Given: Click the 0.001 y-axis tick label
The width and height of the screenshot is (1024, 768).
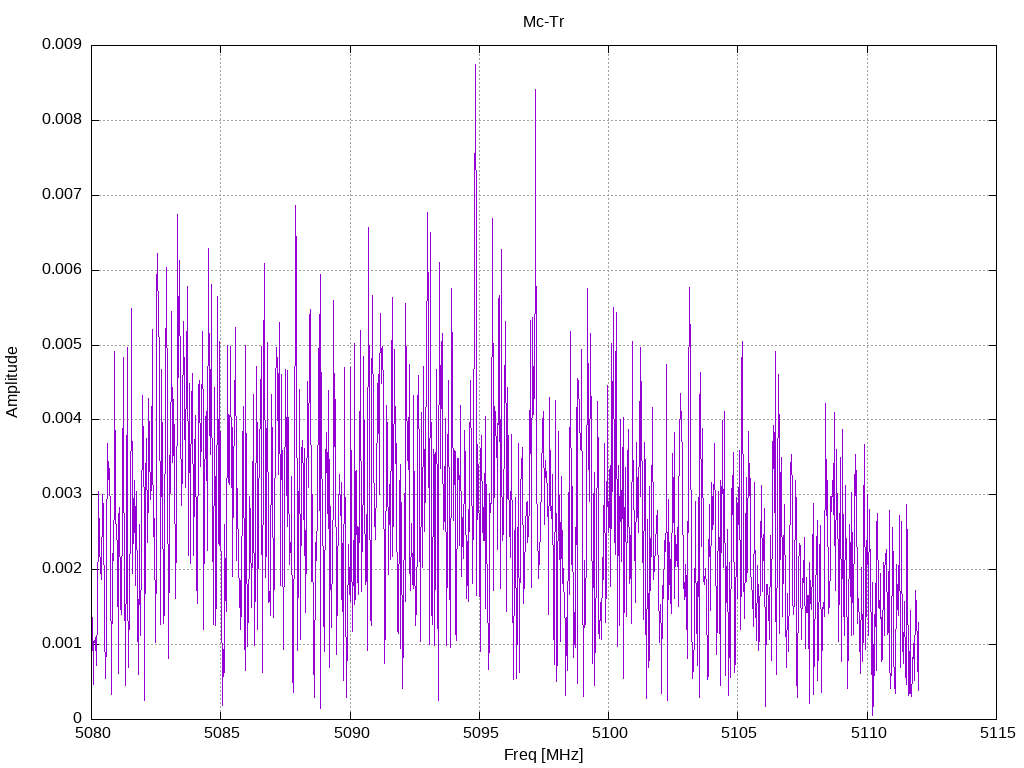Looking at the screenshot, I should coord(61,644).
